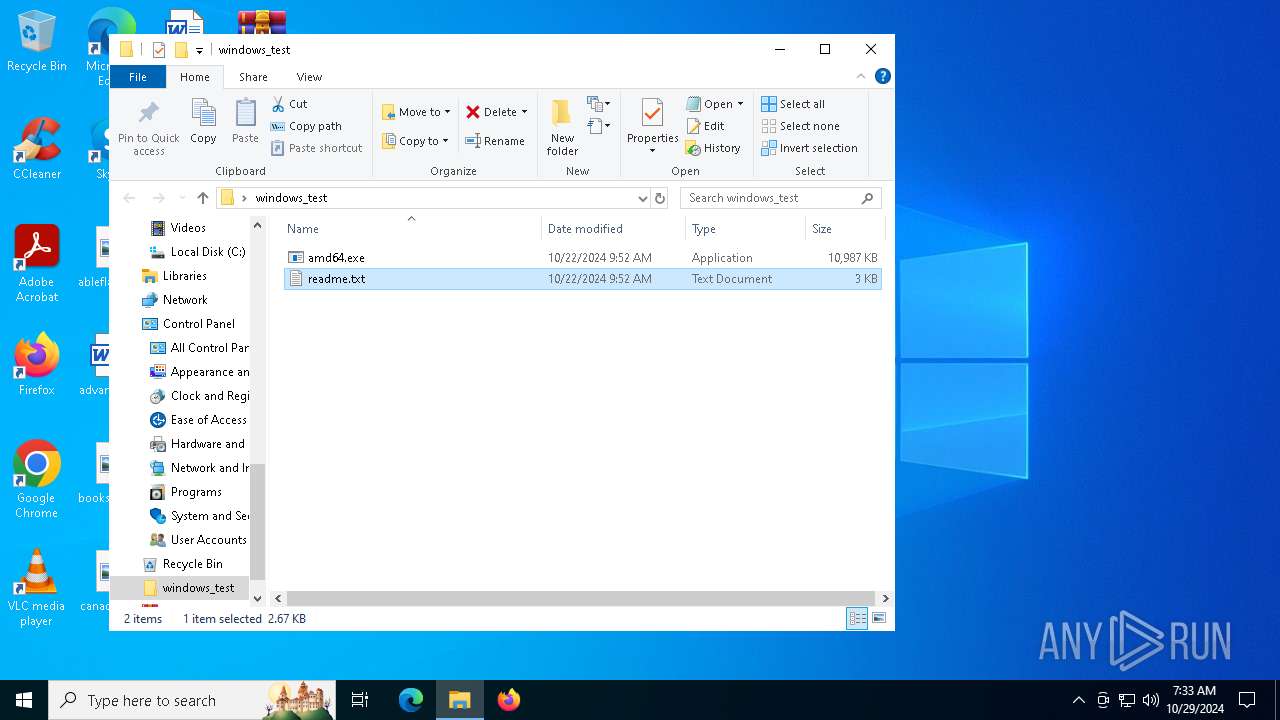Open the Delete dropdown arrow
This screenshot has width=1280, height=720.
524,112
